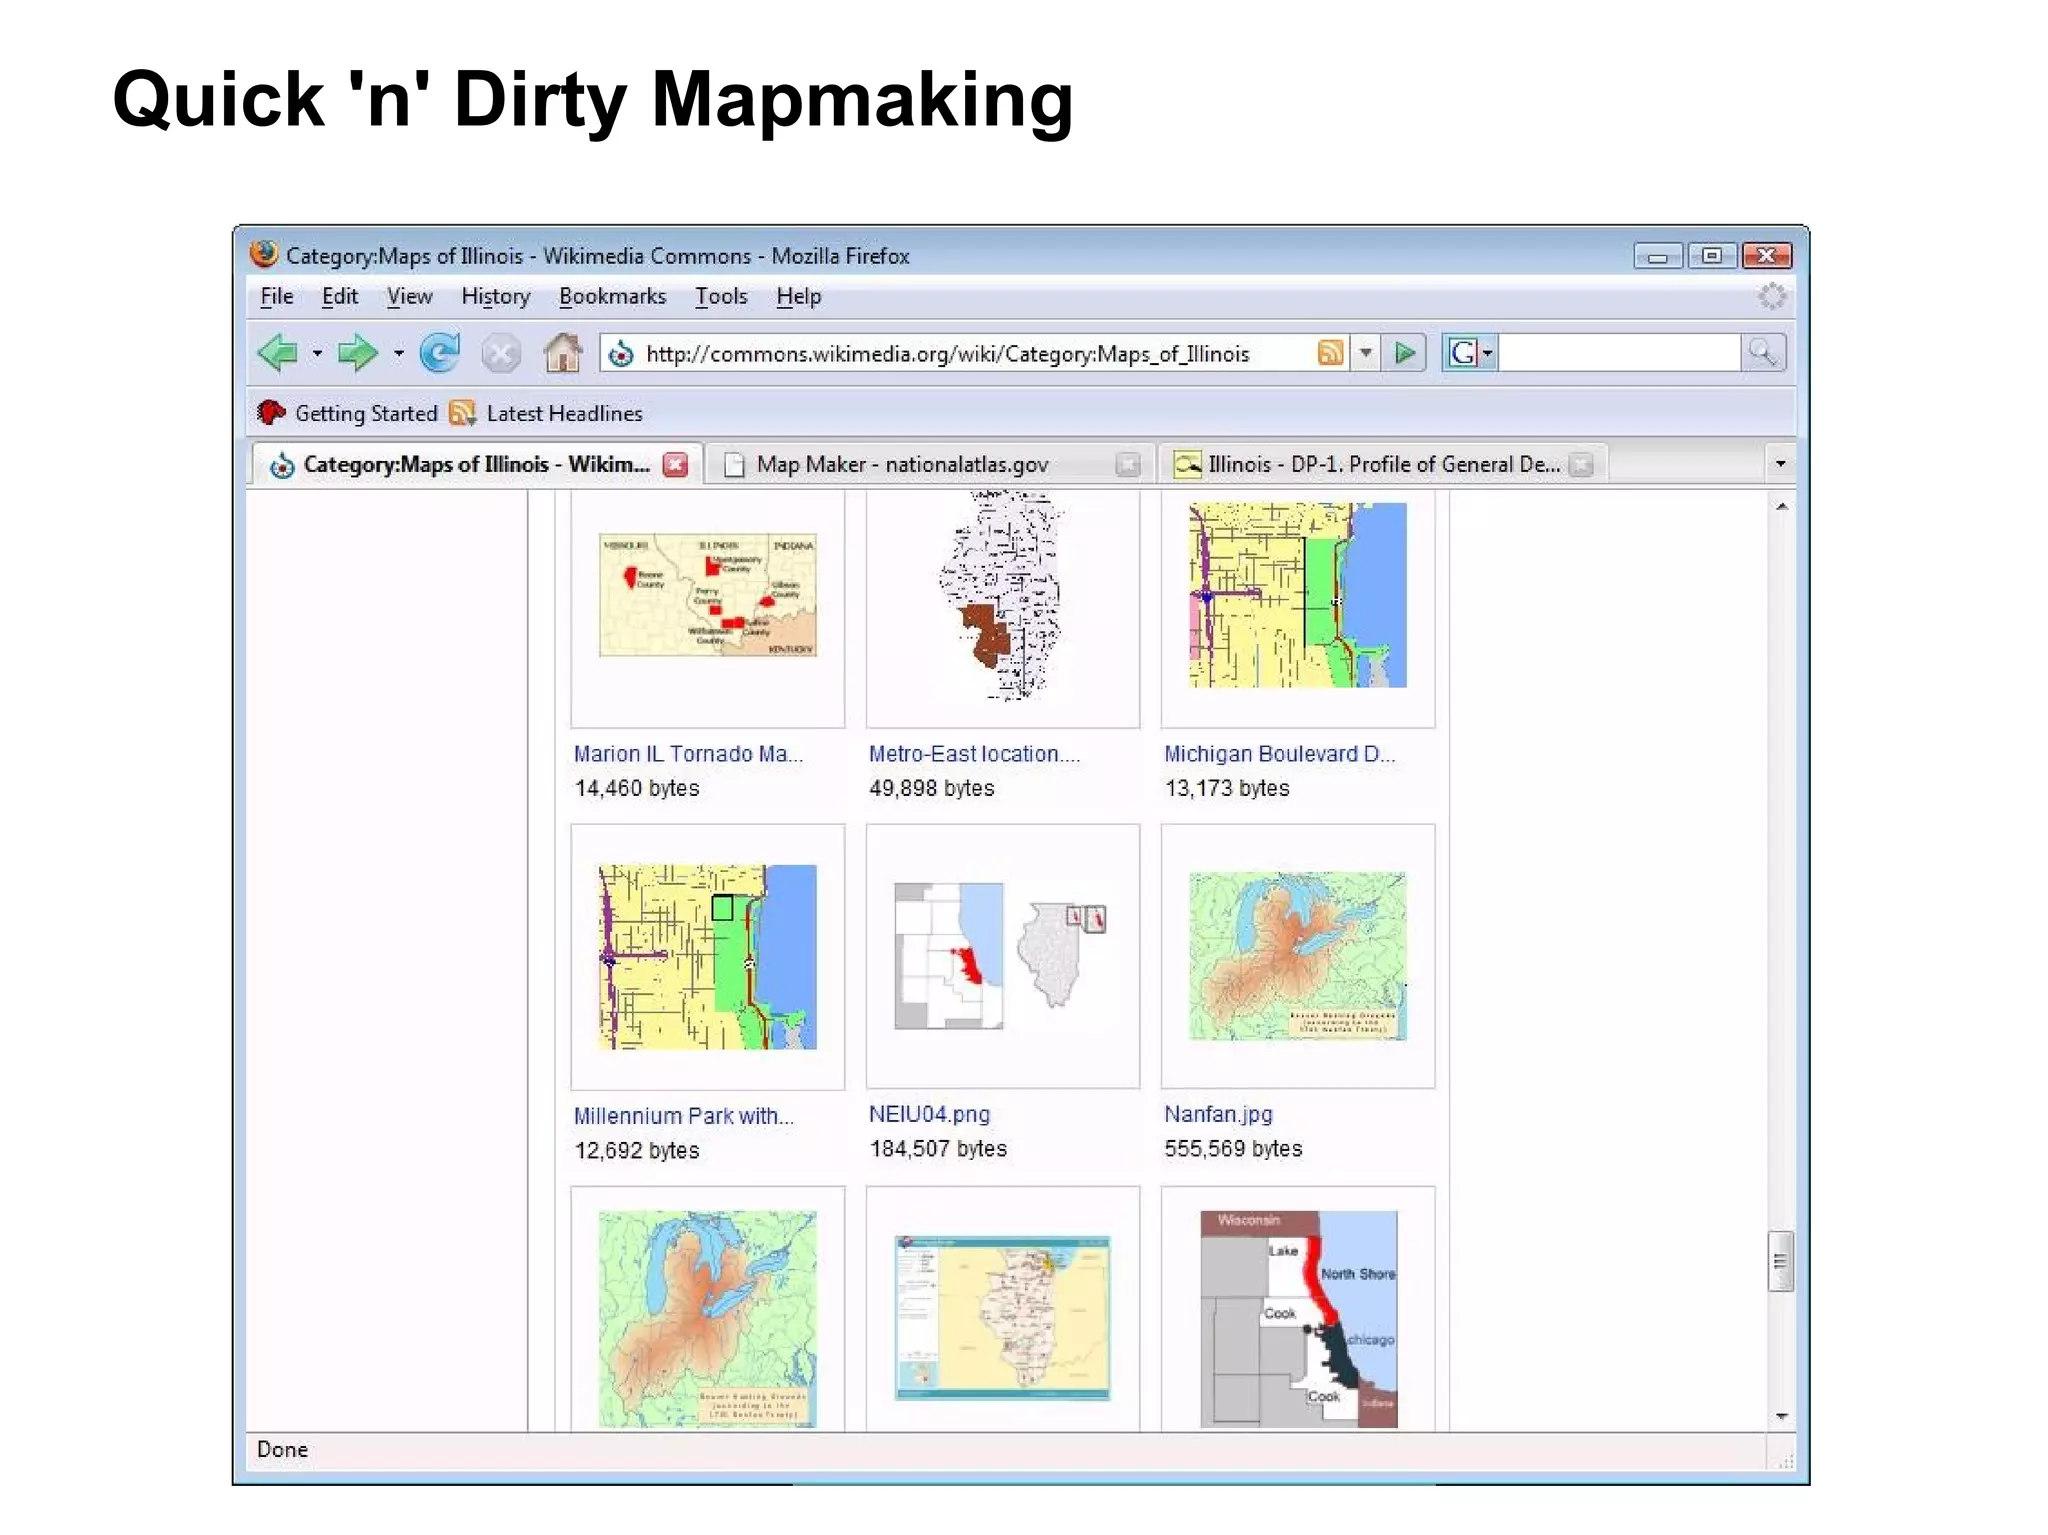Open the Edit menu
2048x1535 pixels.
[x=340, y=296]
